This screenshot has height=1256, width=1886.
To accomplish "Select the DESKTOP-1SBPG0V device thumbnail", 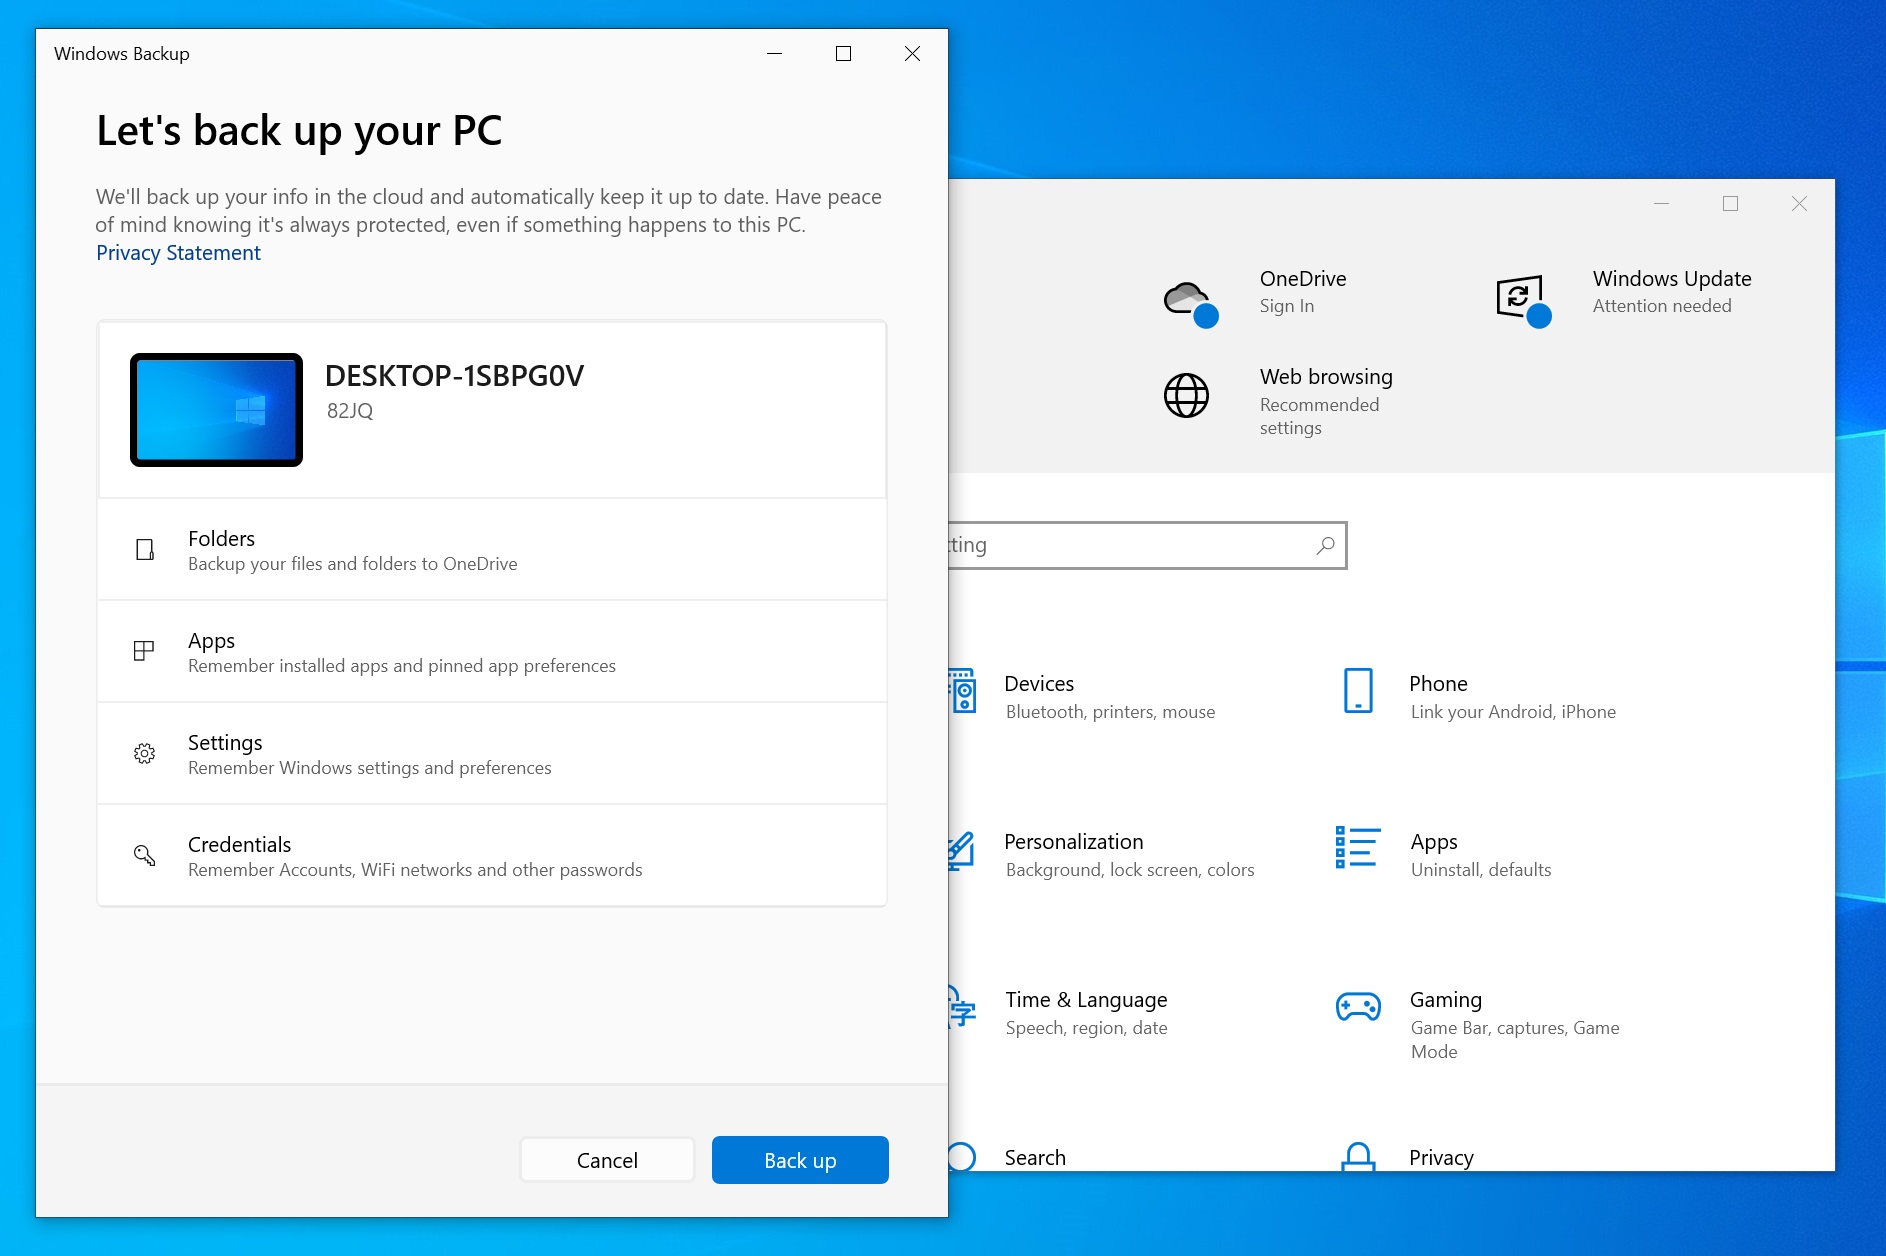I will 216,409.
